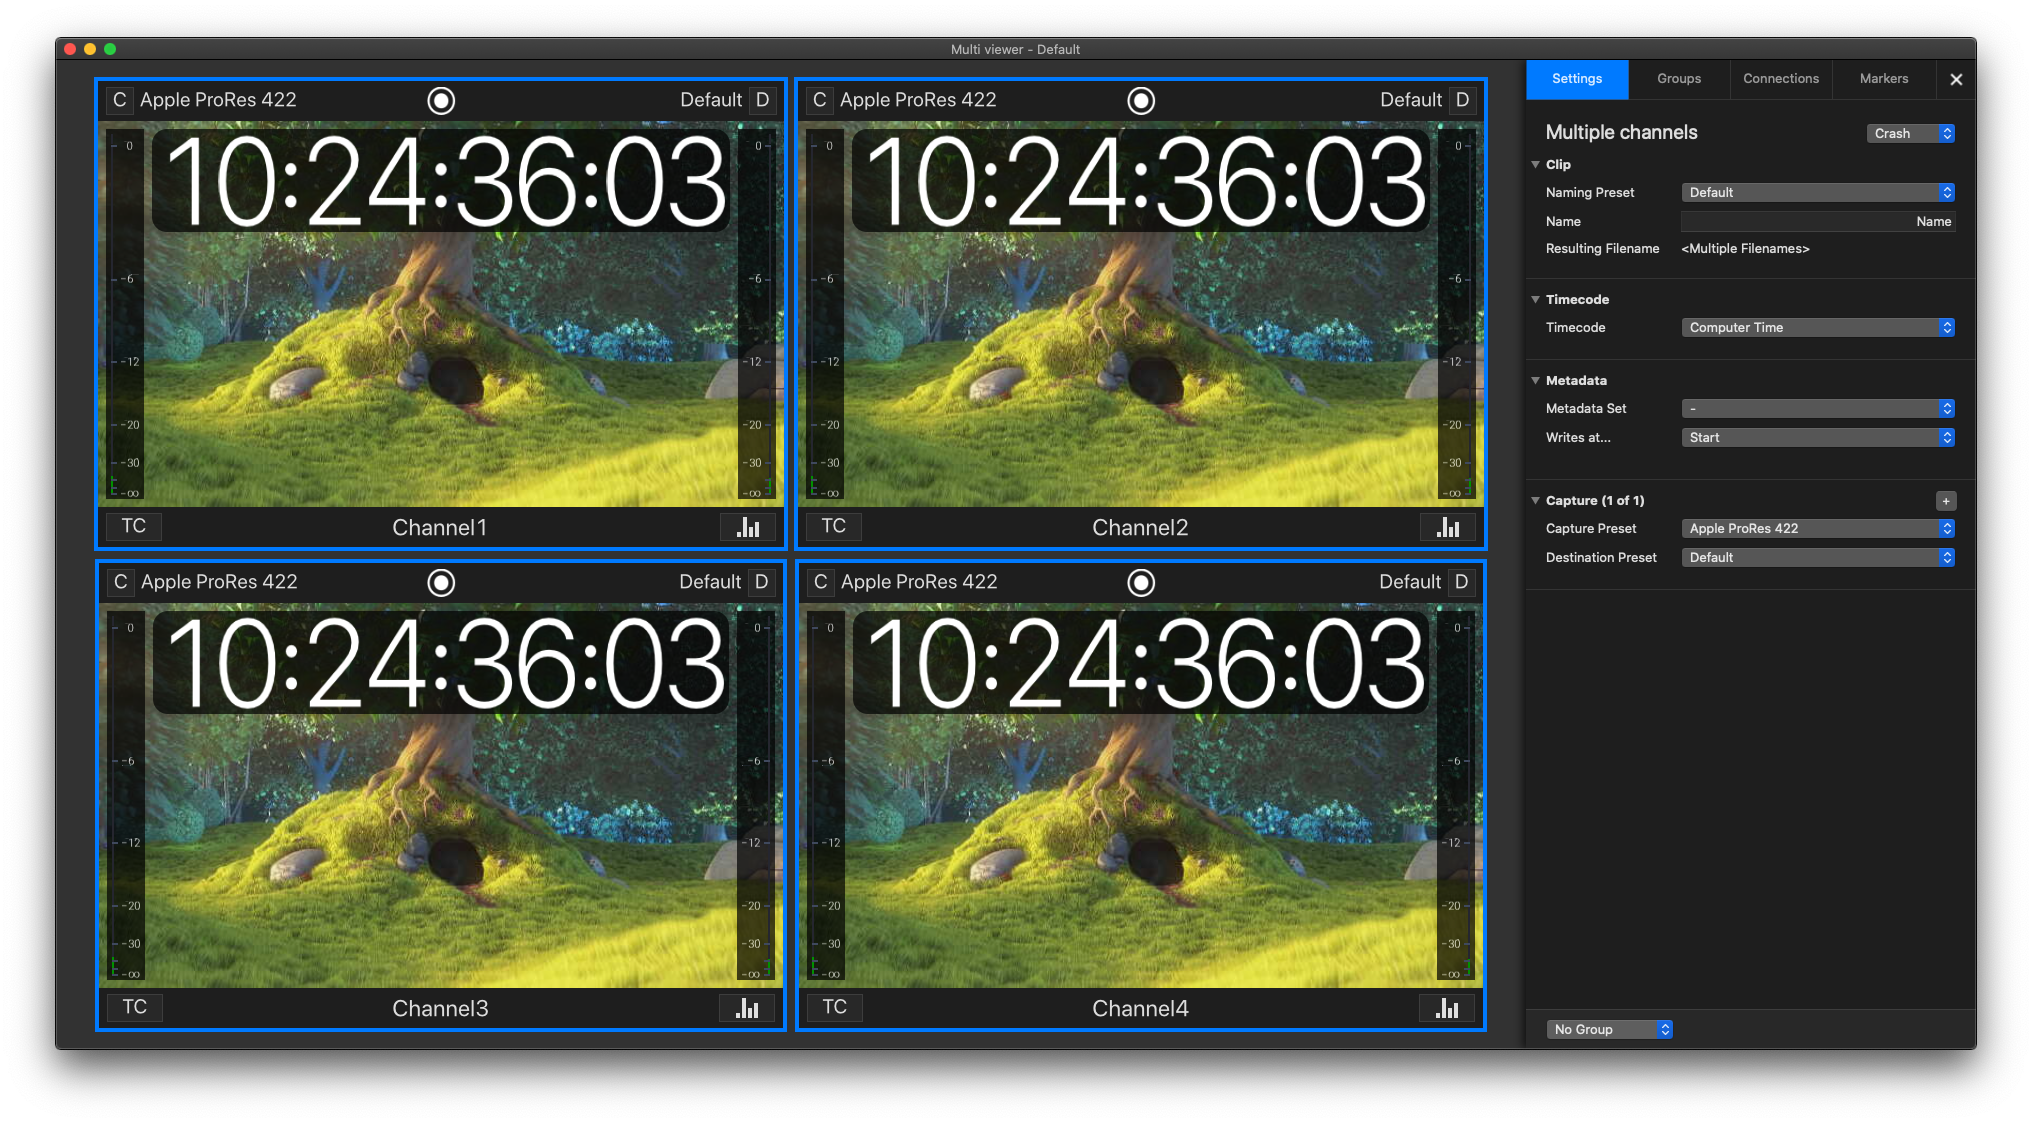The width and height of the screenshot is (2032, 1123).
Task: Toggle the TC button on Channel3
Action: (x=135, y=1007)
